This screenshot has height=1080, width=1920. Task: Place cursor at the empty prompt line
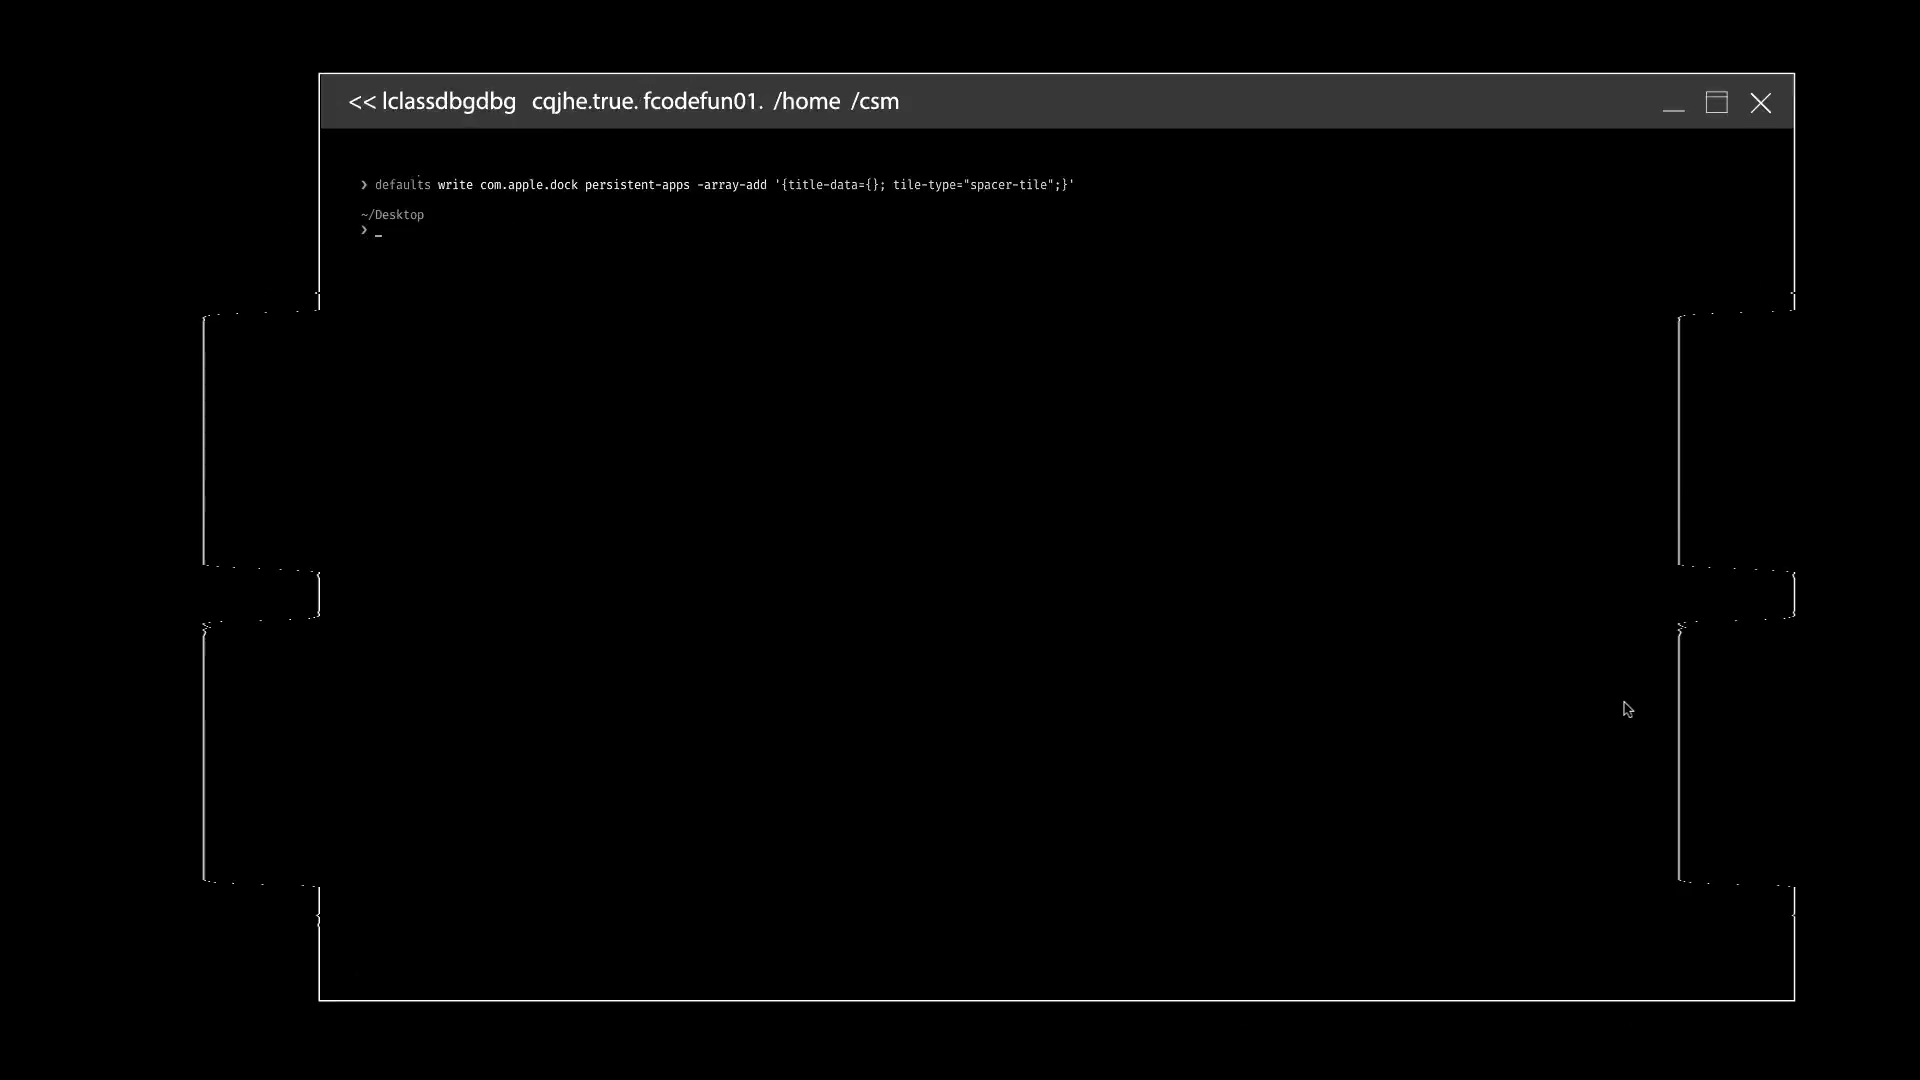click(379, 231)
